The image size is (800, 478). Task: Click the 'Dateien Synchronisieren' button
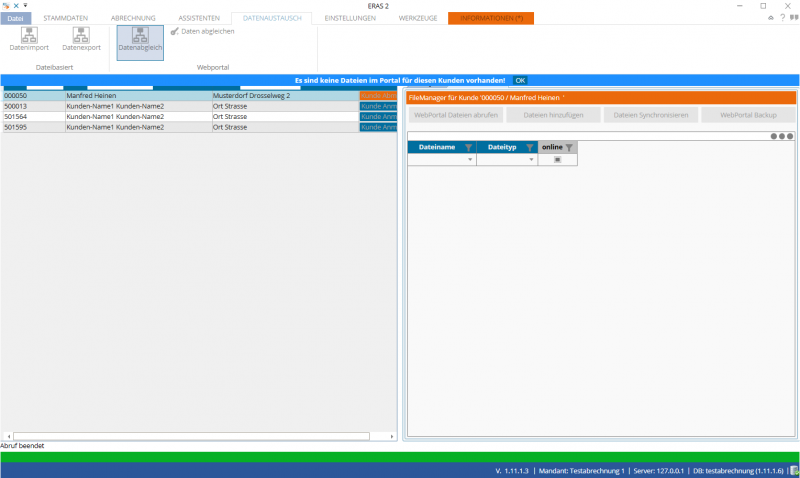[651, 115]
